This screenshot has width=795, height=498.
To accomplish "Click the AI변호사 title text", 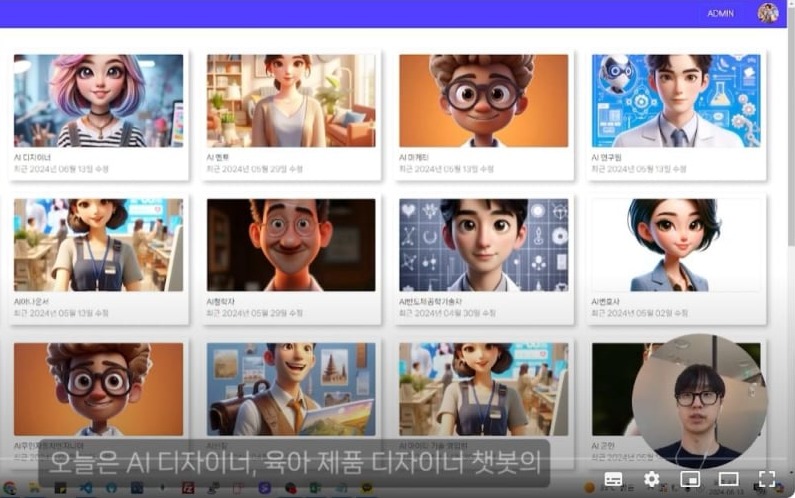I will [x=608, y=301].
